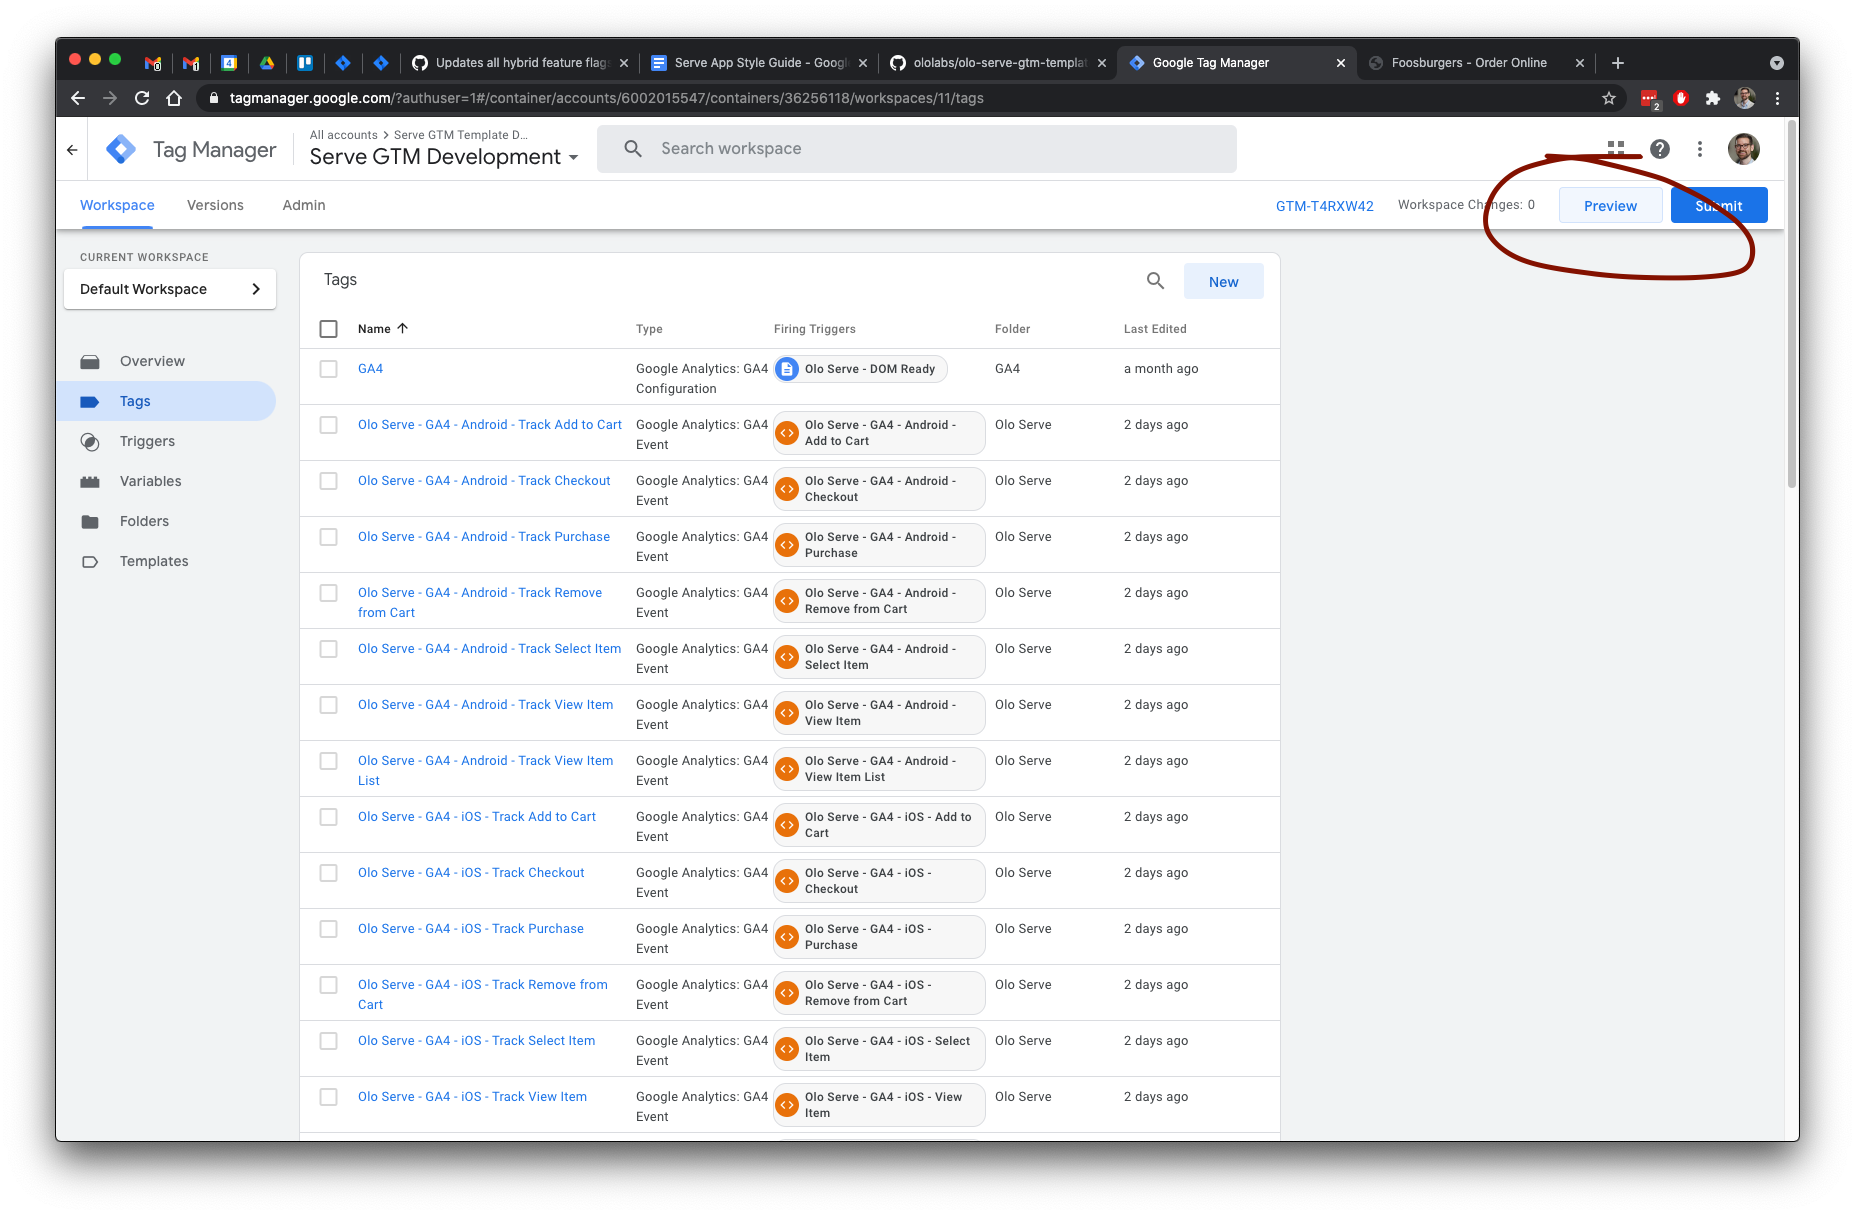Toggle the select-all tags checkbox

[328, 329]
